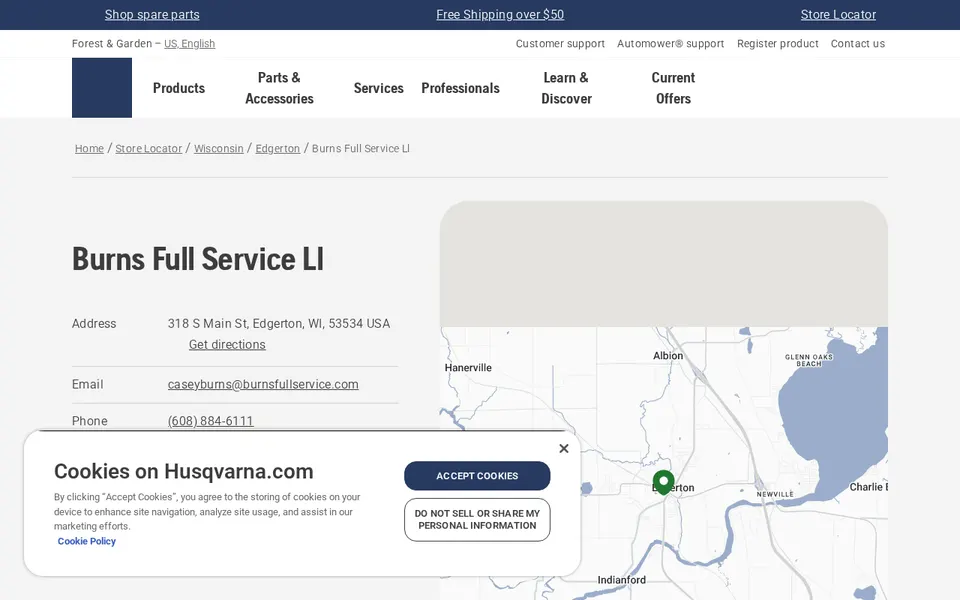Accept cookies button
The width and height of the screenshot is (960, 600).
(x=477, y=476)
